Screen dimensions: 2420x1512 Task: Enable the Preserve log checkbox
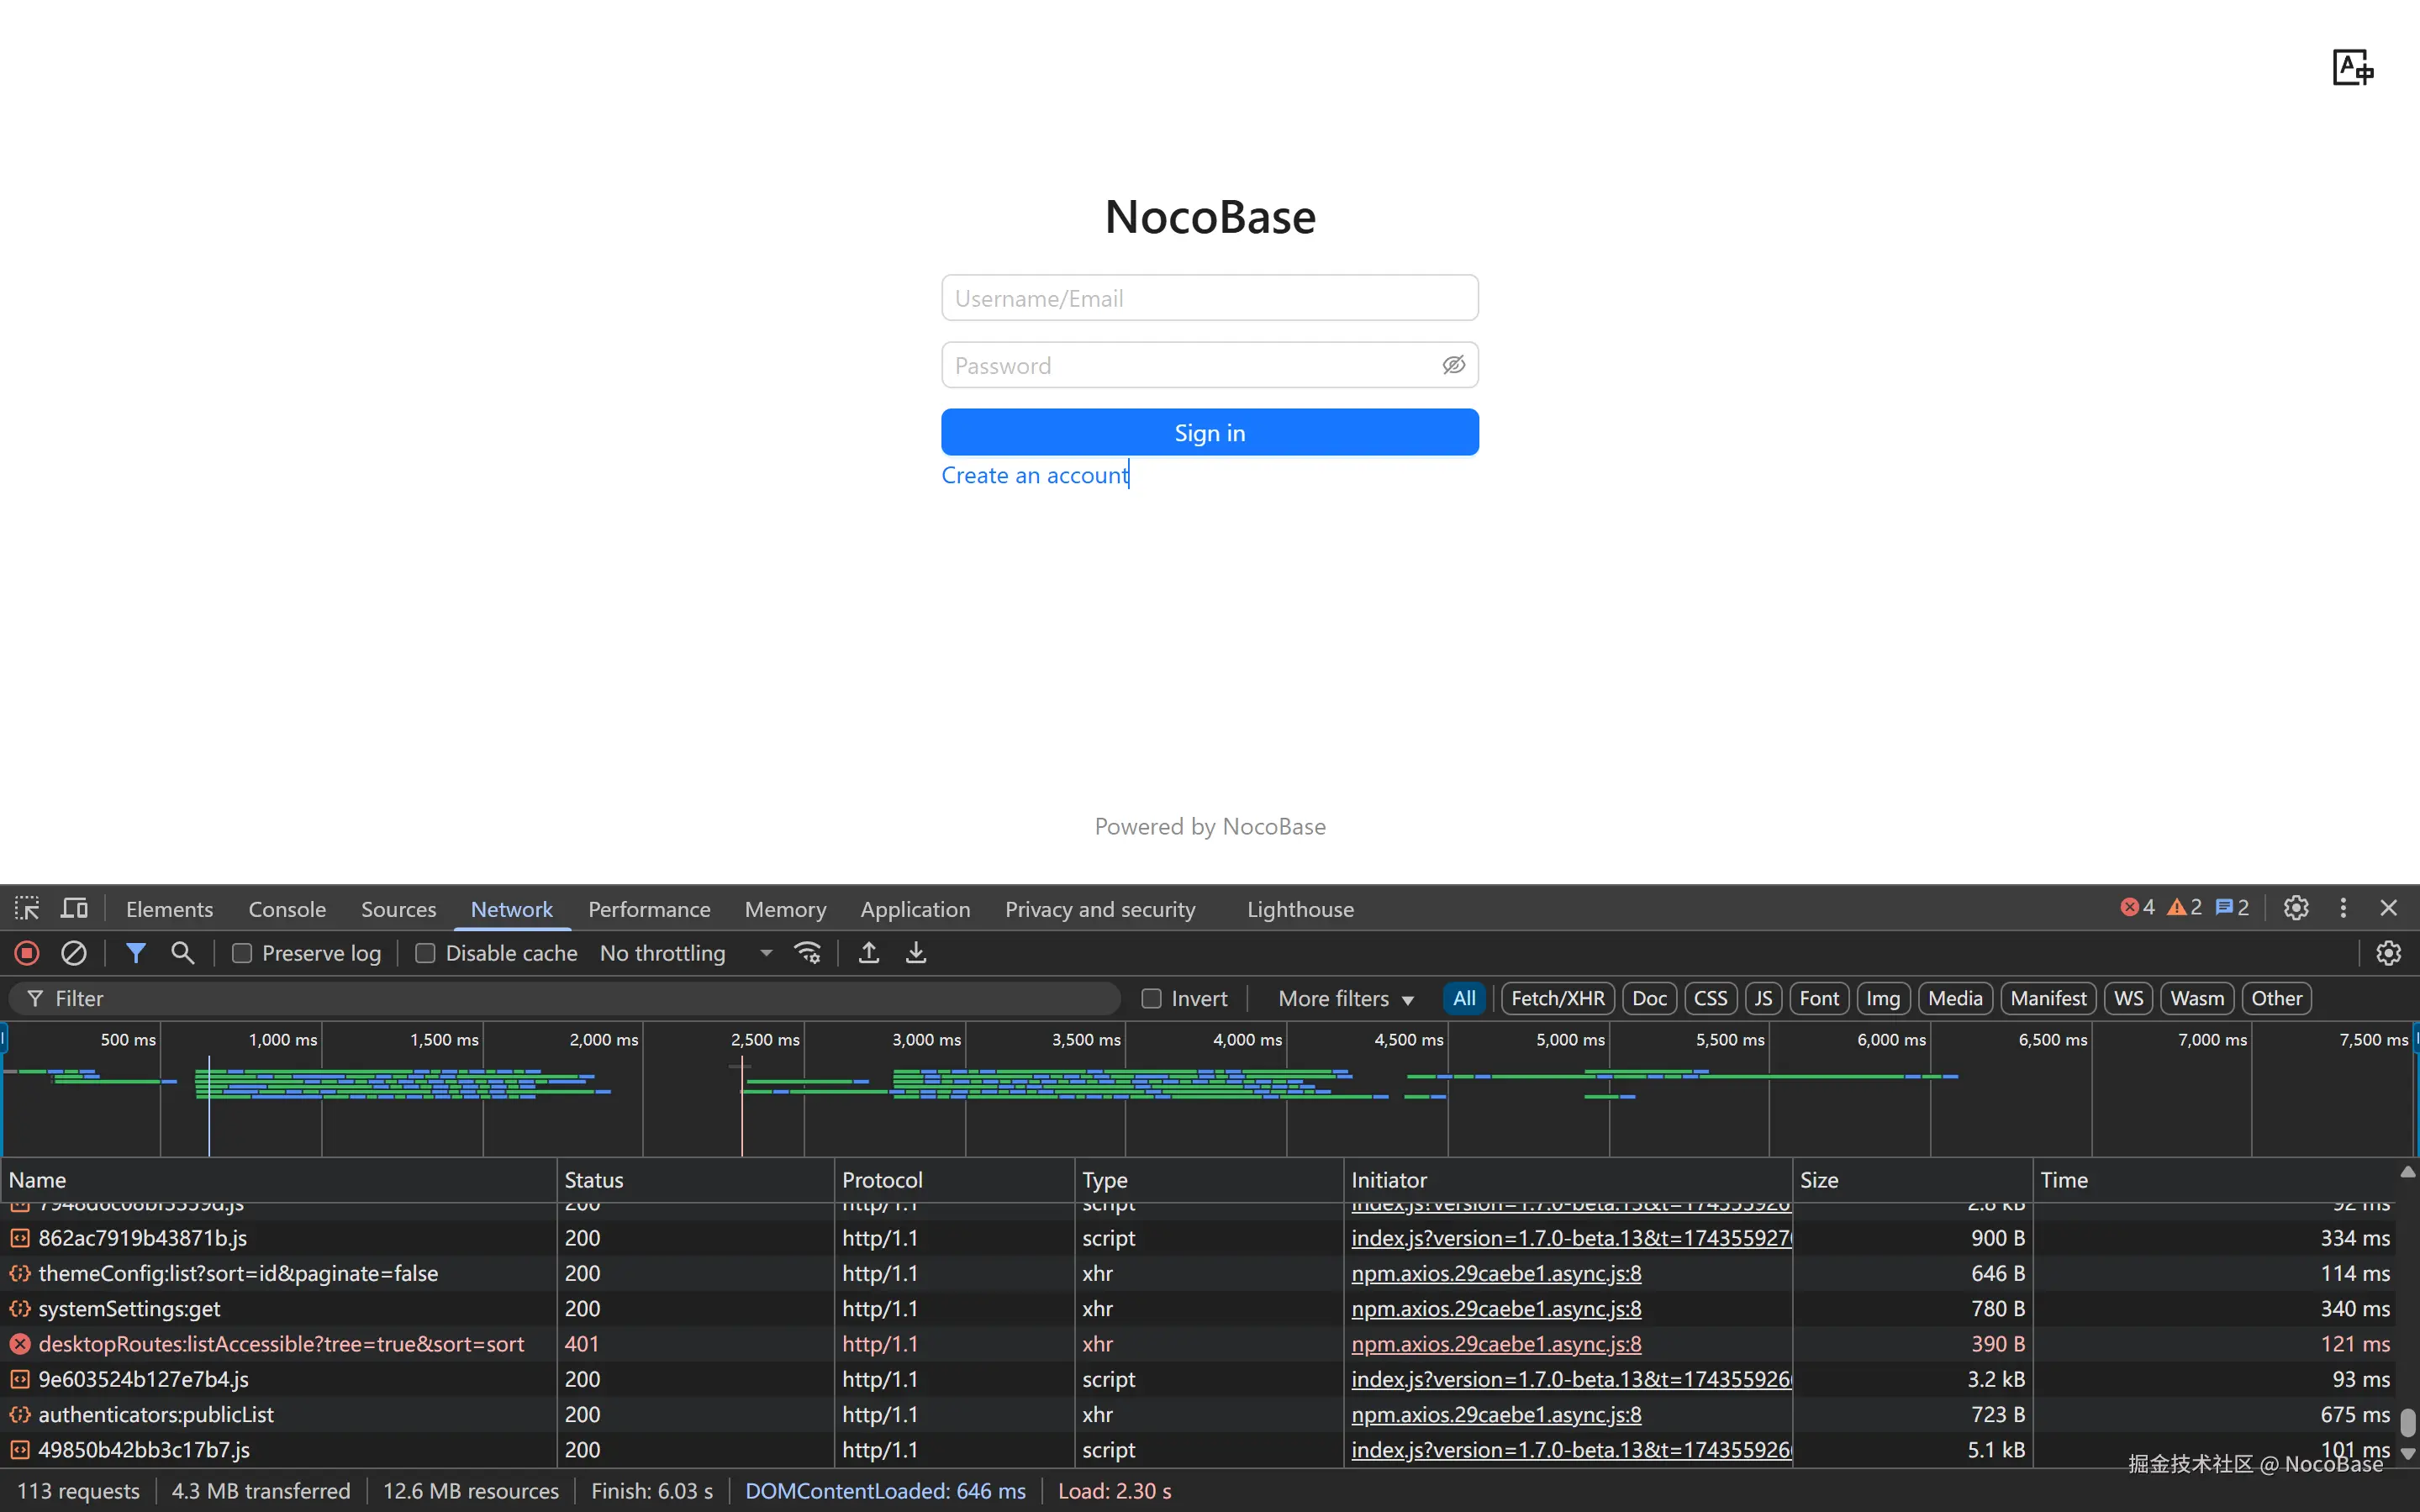click(x=242, y=953)
